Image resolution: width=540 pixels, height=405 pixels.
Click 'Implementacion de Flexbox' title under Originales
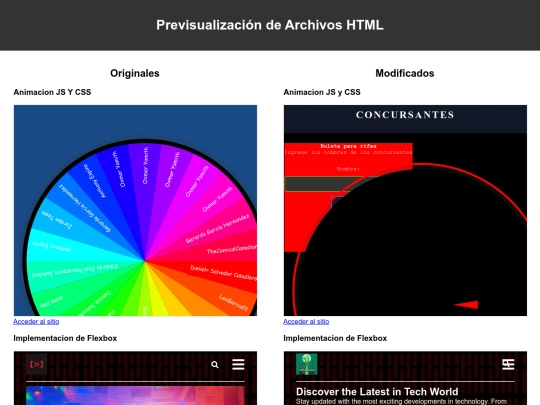click(x=65, y=338)
